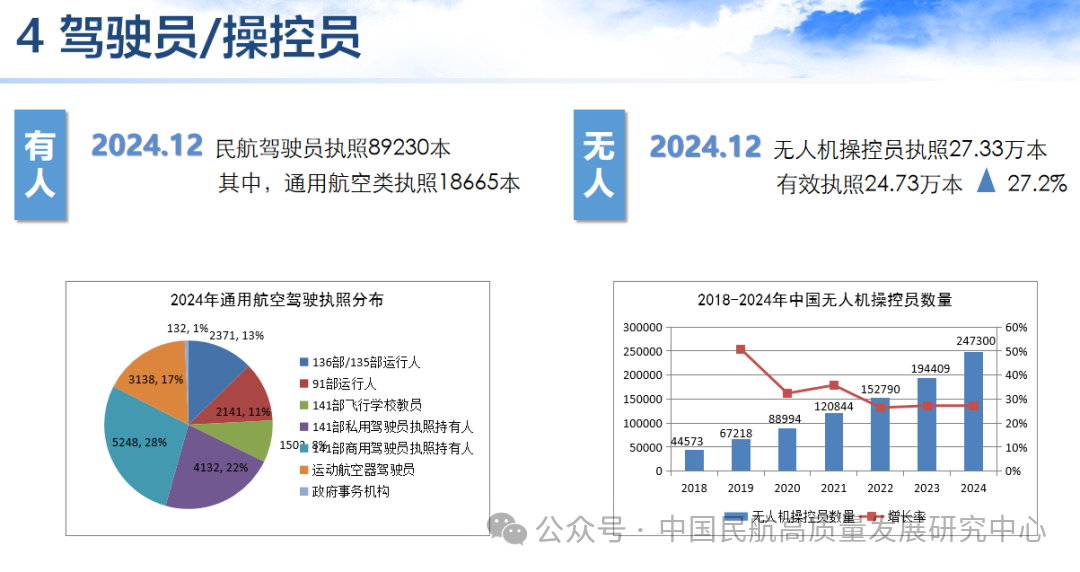Select the blue 无人机操控员数量 legend marker
This screenshot has height=572, width=1080.
(x=736, y=516)
